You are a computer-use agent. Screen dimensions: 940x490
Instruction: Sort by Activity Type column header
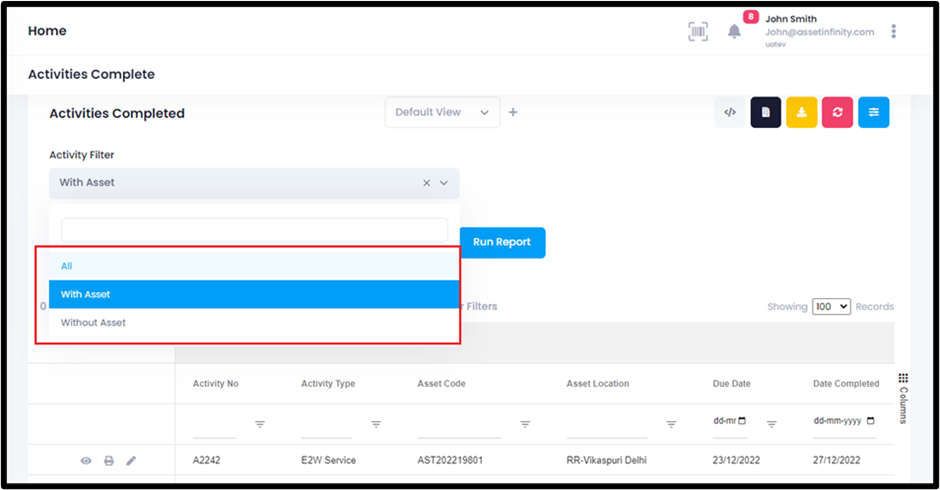click(x=328, y=384)
